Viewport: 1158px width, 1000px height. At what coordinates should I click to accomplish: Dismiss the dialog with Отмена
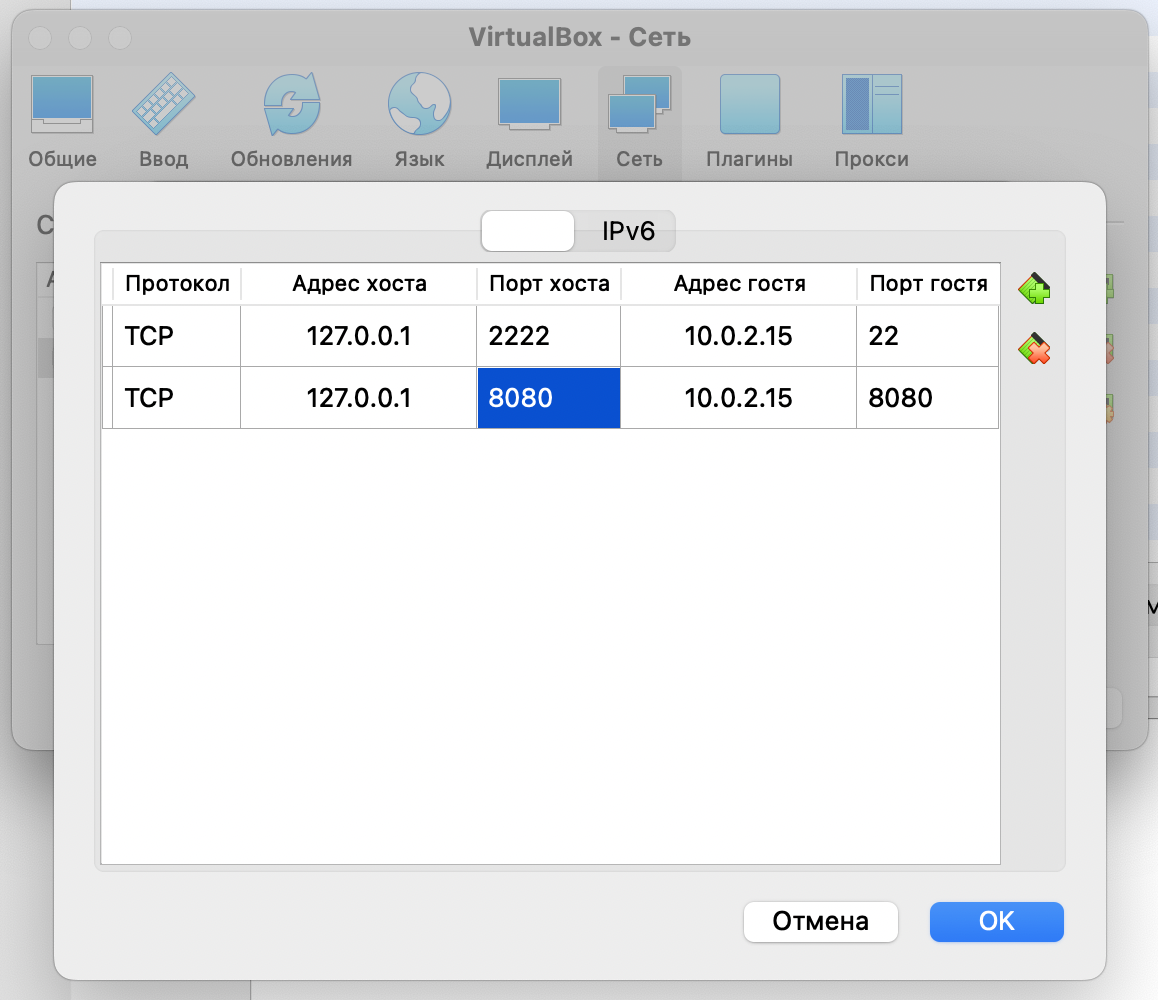[820, 922]
